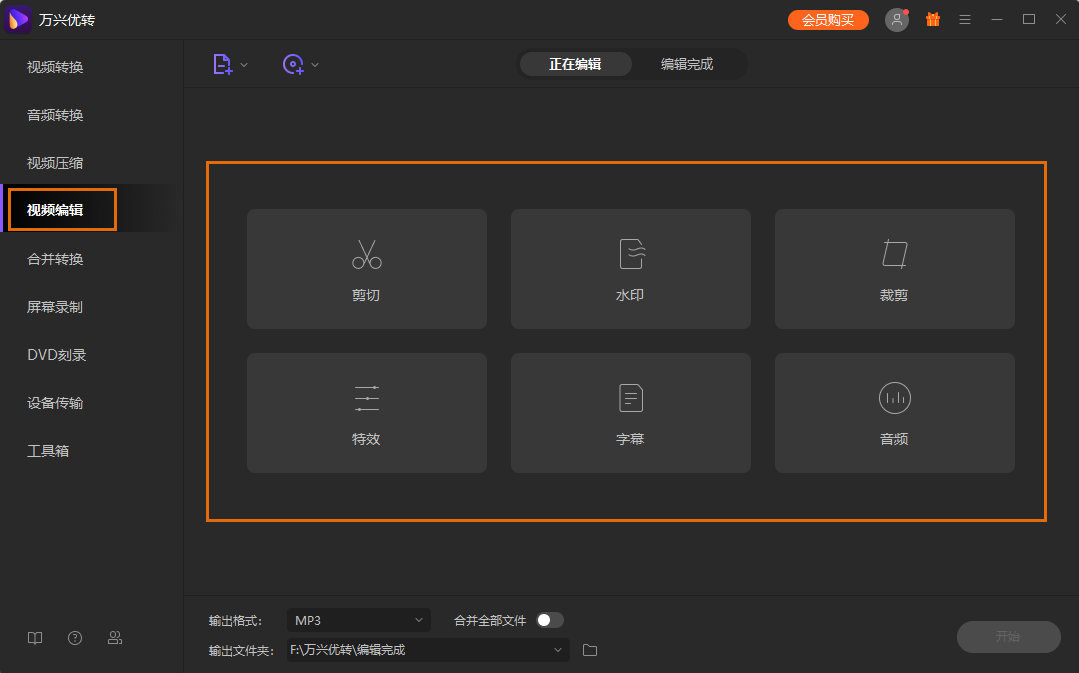Expand the output folder path dropdown
The height and width of the screenshot is (673, 1079).
coord(557,649)
